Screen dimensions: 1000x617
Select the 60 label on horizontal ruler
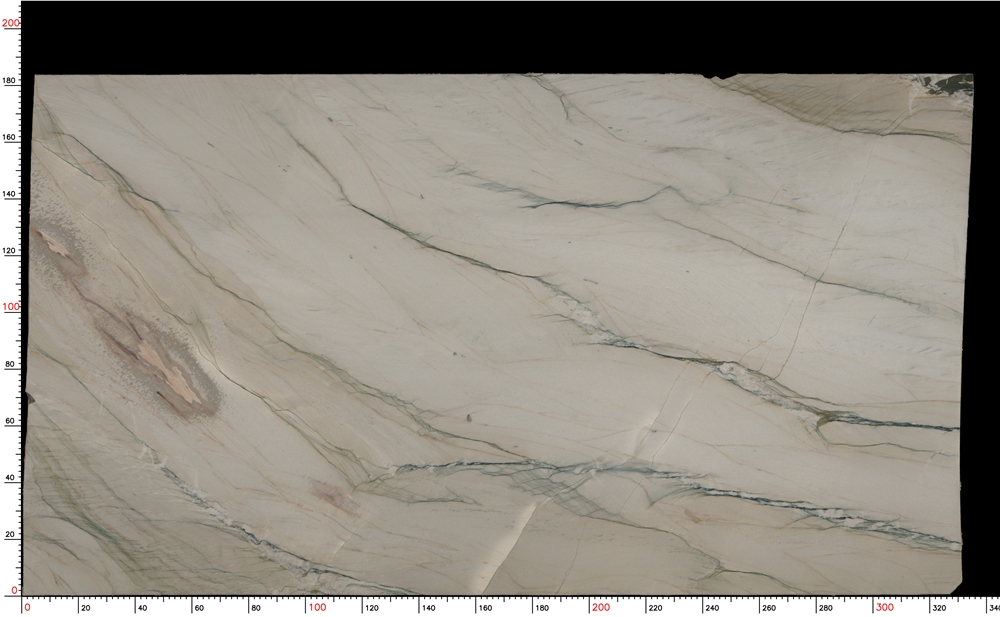(199, 608)
